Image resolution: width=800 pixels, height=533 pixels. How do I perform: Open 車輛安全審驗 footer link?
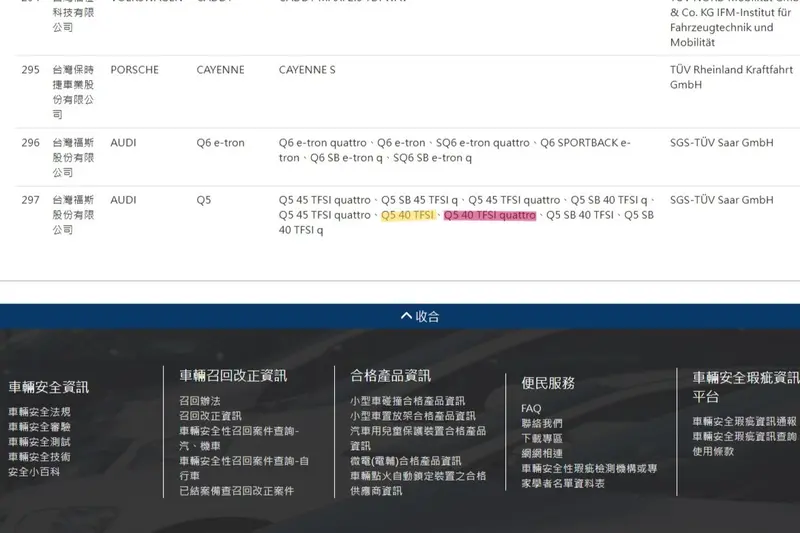tap(39, 426)
